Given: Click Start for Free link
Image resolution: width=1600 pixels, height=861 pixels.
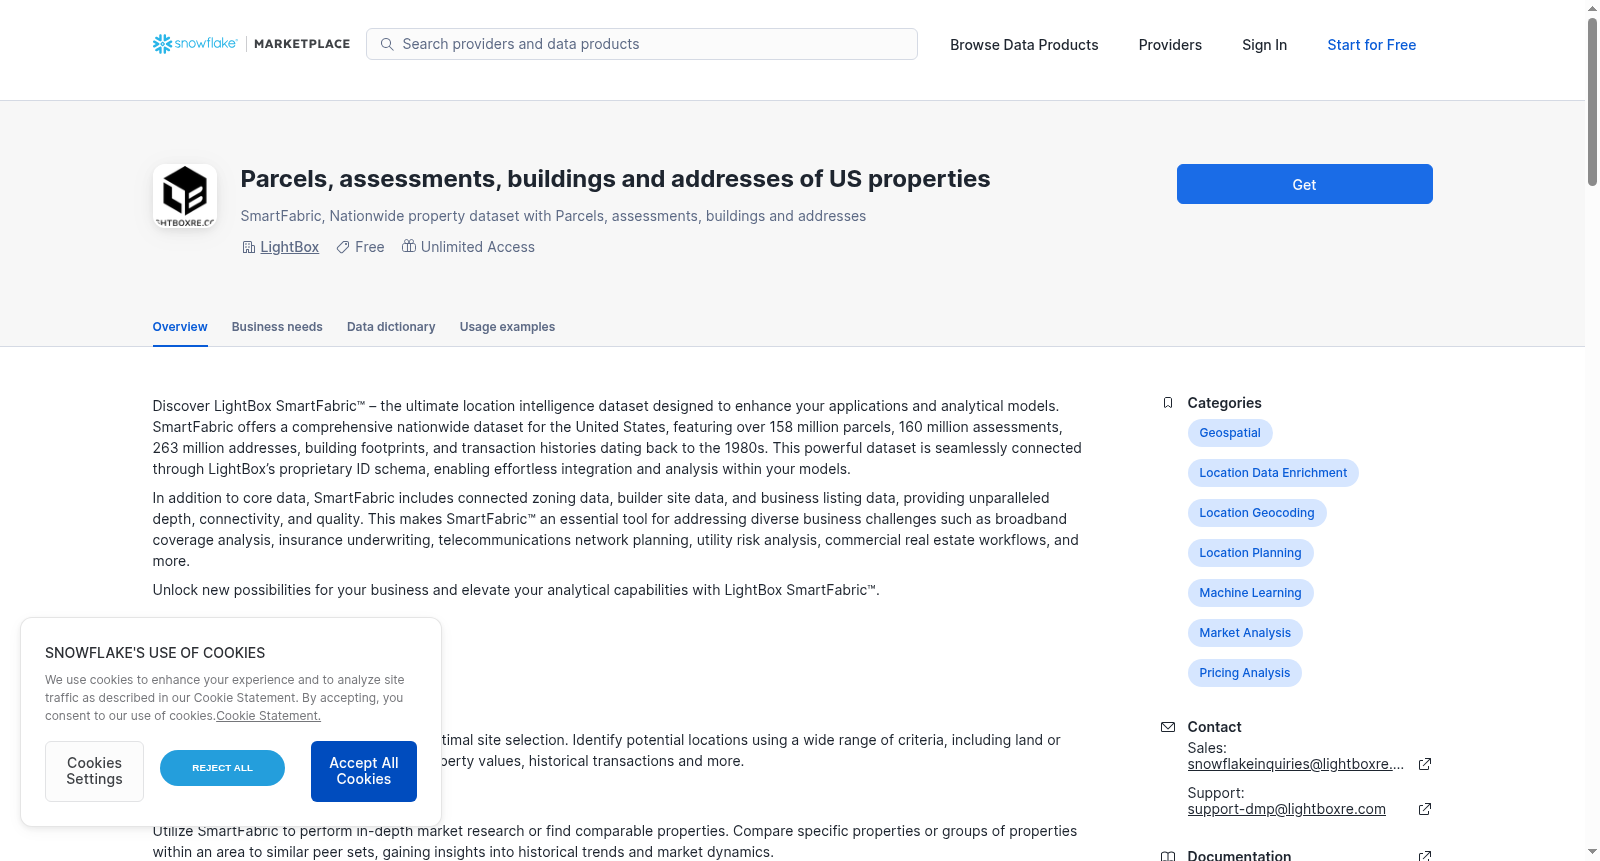Looking at the screenshot, I should 1372,45.
